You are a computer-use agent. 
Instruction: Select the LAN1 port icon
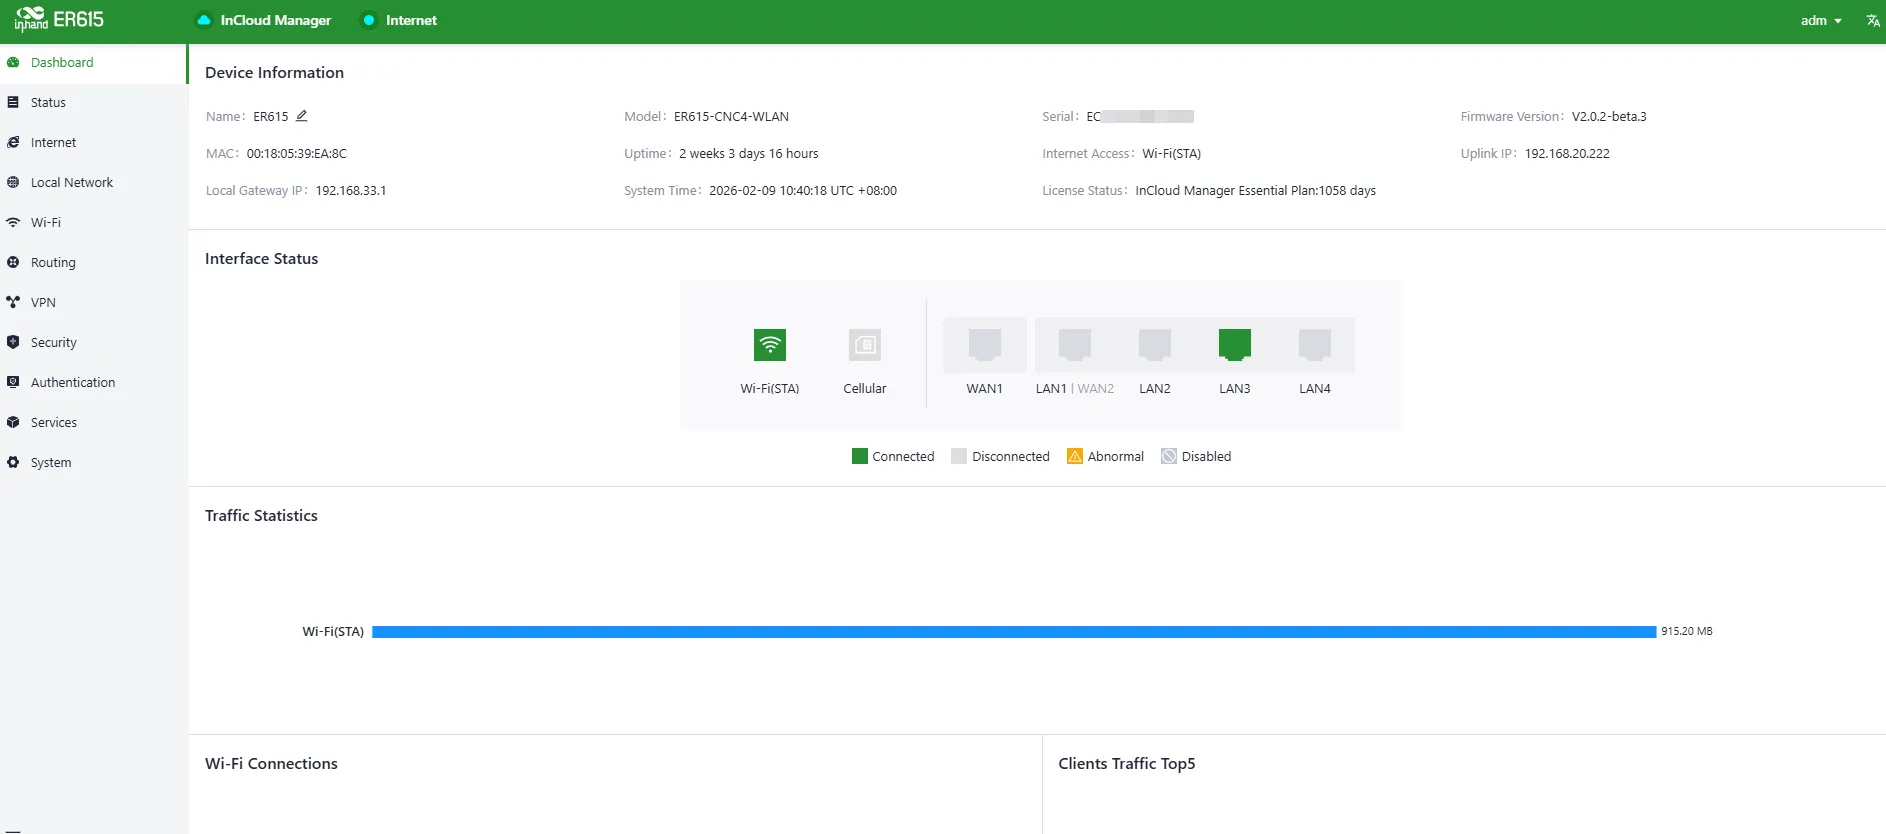[1075, 345]
